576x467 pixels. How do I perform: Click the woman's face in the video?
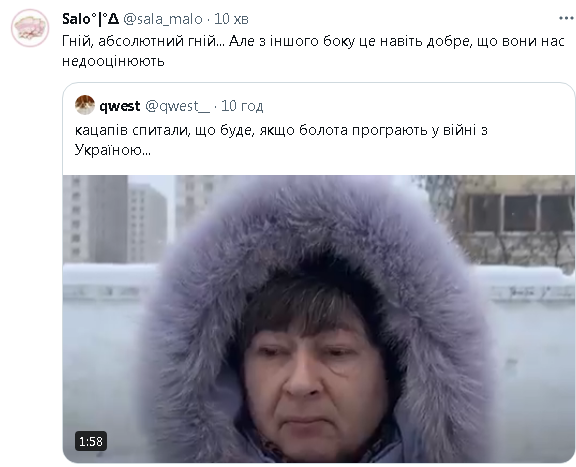(x=314, y=382)
